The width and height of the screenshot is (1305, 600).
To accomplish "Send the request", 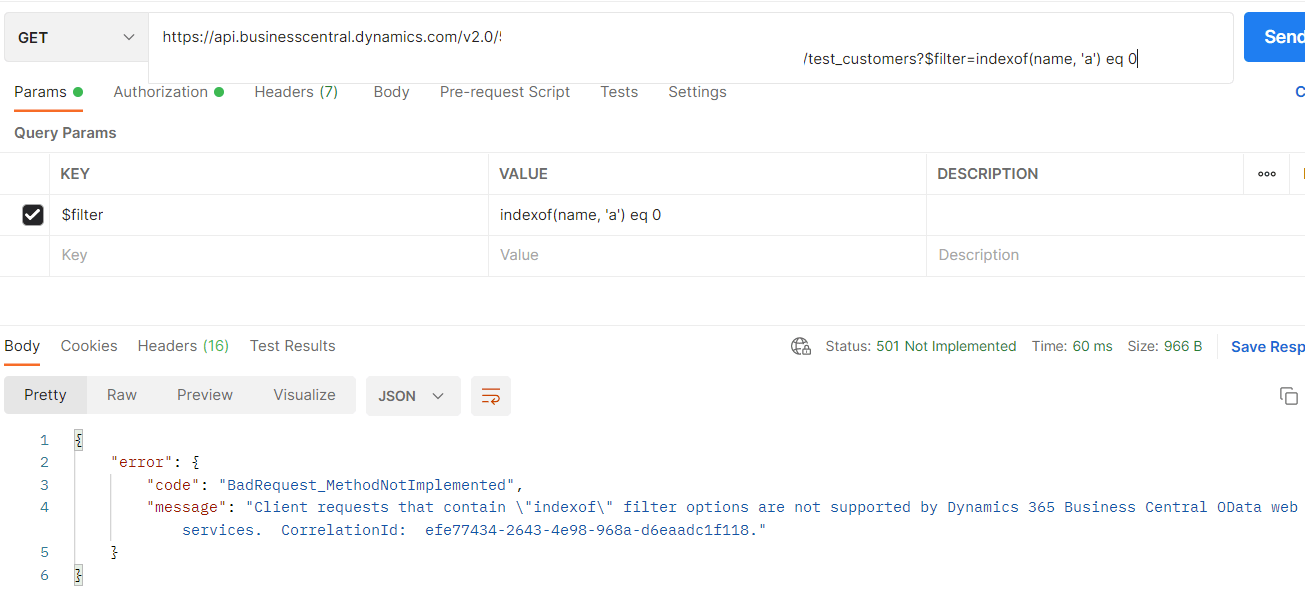I will [1275, 37].
